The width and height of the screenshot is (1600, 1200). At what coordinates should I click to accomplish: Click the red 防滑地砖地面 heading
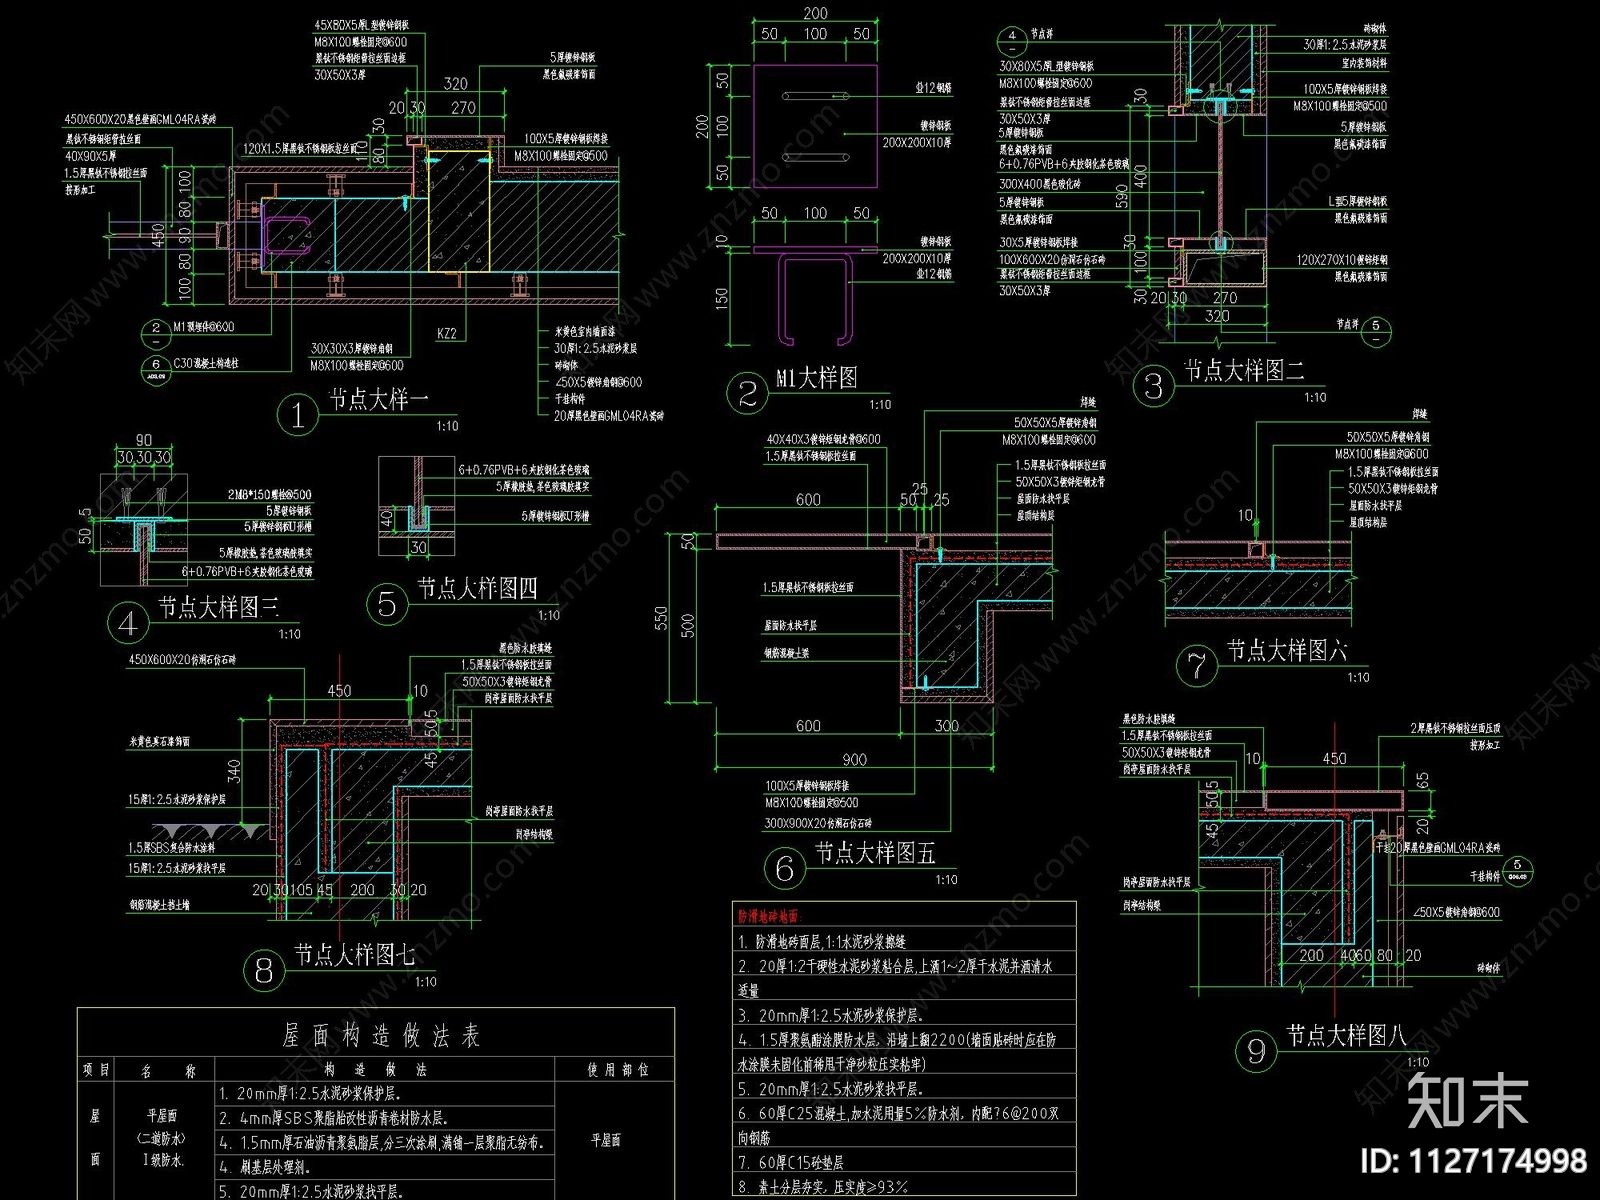point(769,915)
